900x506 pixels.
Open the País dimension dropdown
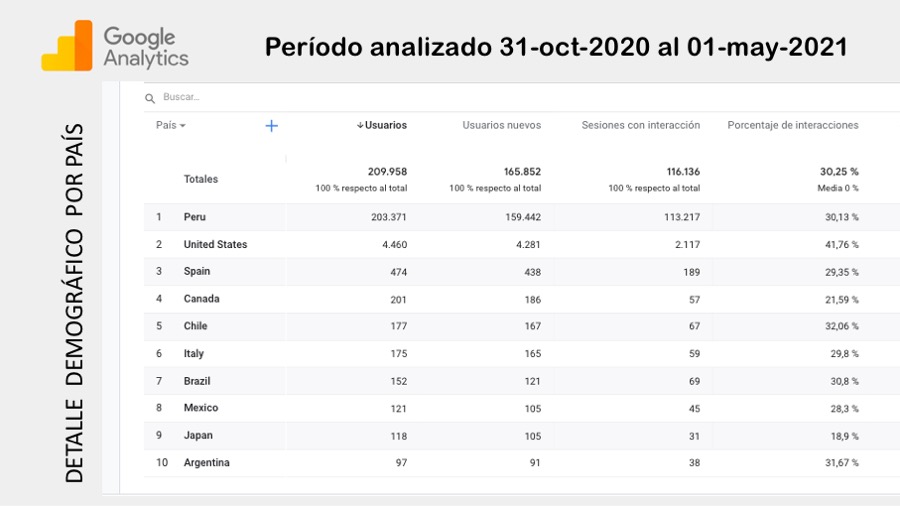(x=171, y=126)
